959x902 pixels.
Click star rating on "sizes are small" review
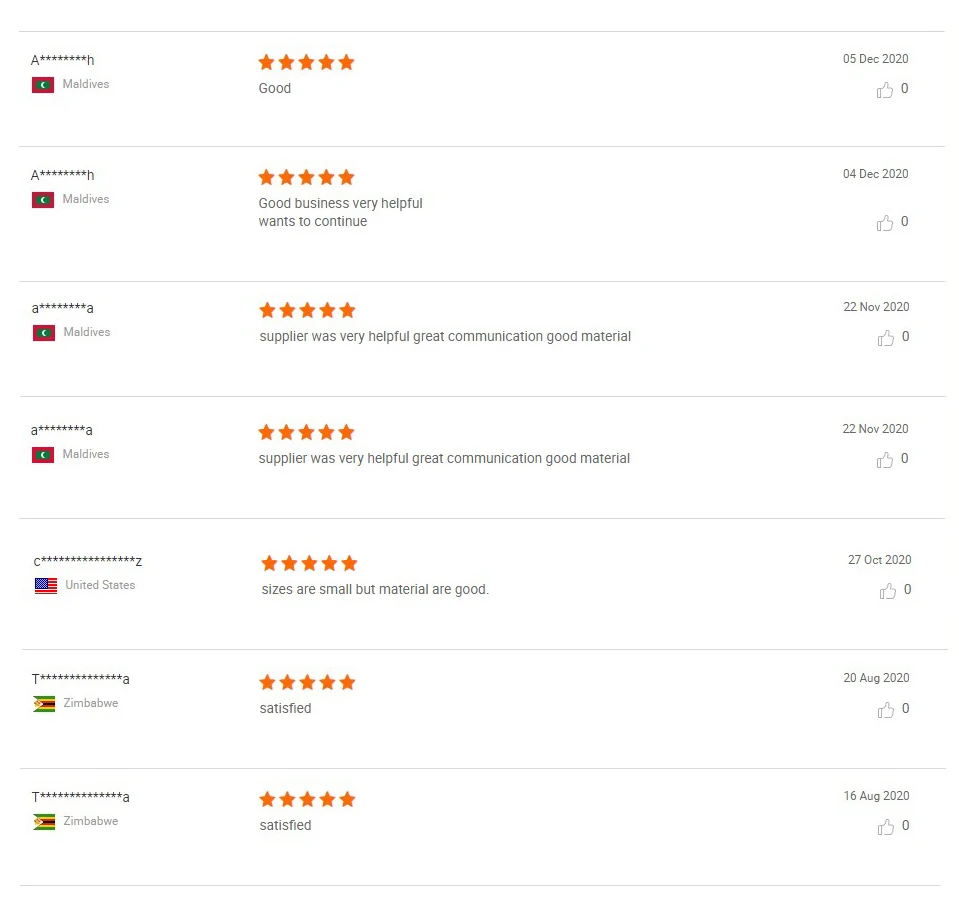[x=309, y=563]
